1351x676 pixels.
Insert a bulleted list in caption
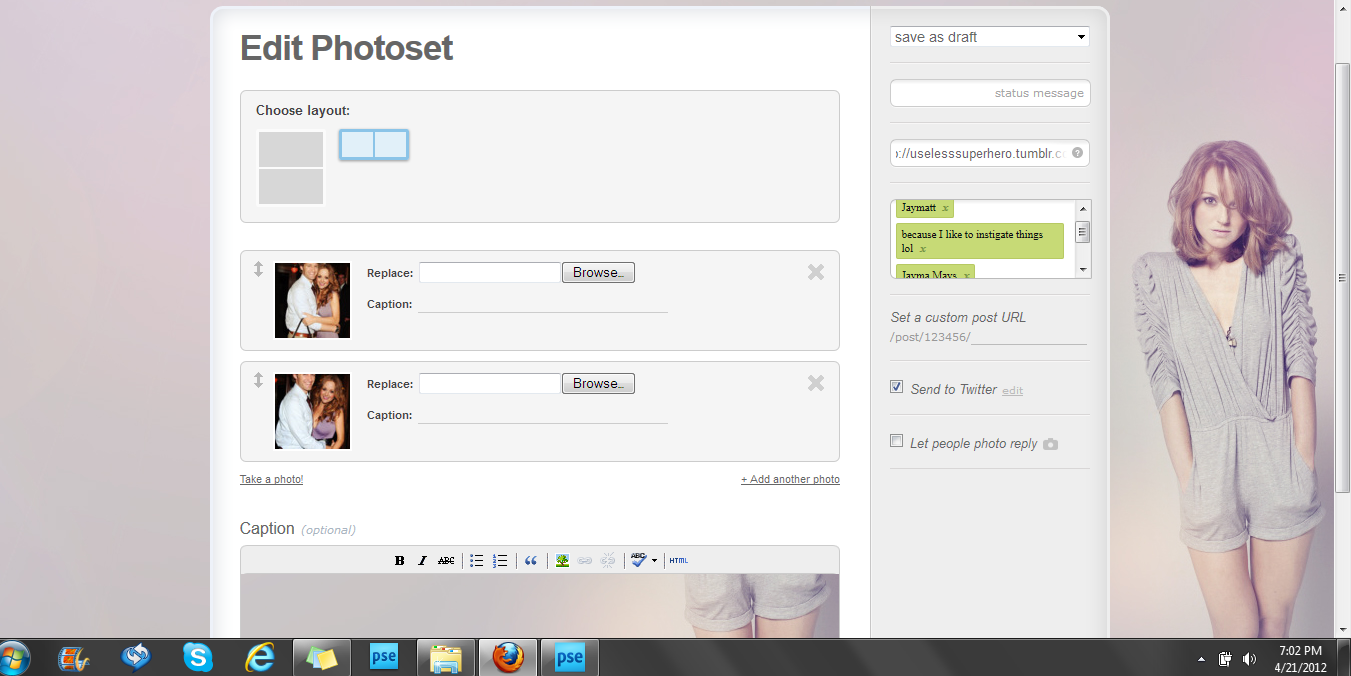pos(477,561)
